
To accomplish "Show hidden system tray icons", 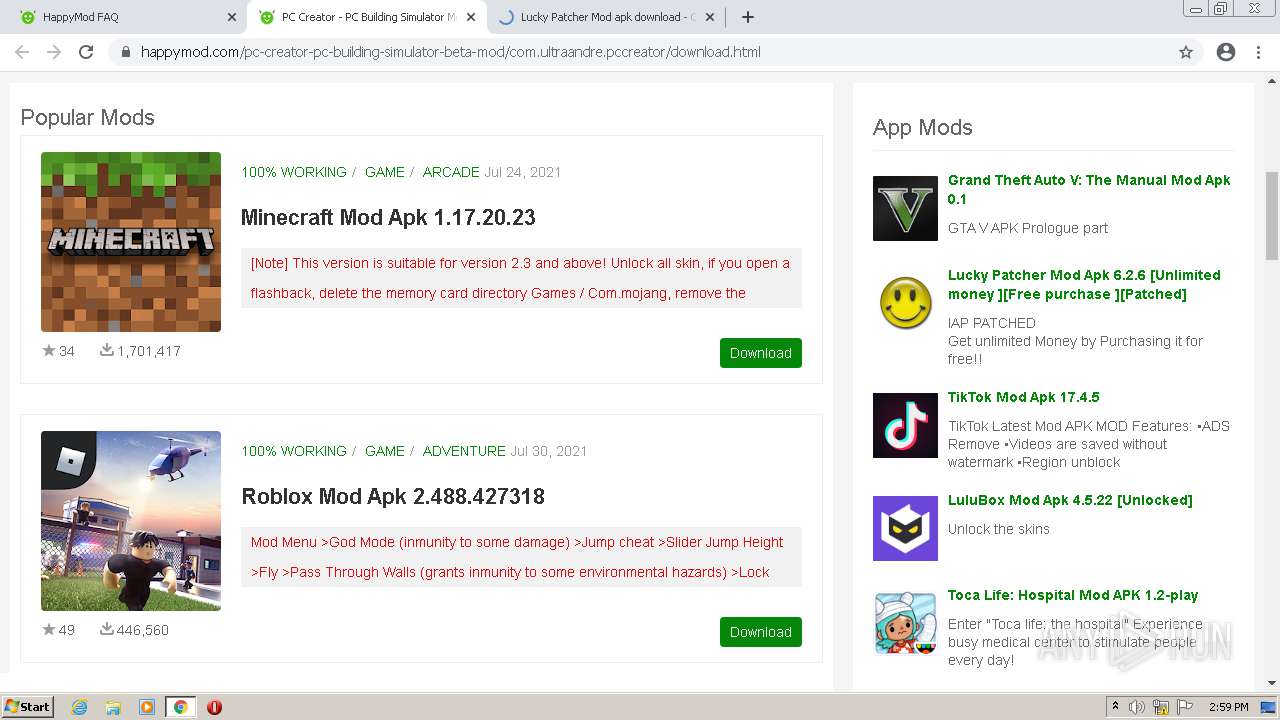I will coord(1115,707).
